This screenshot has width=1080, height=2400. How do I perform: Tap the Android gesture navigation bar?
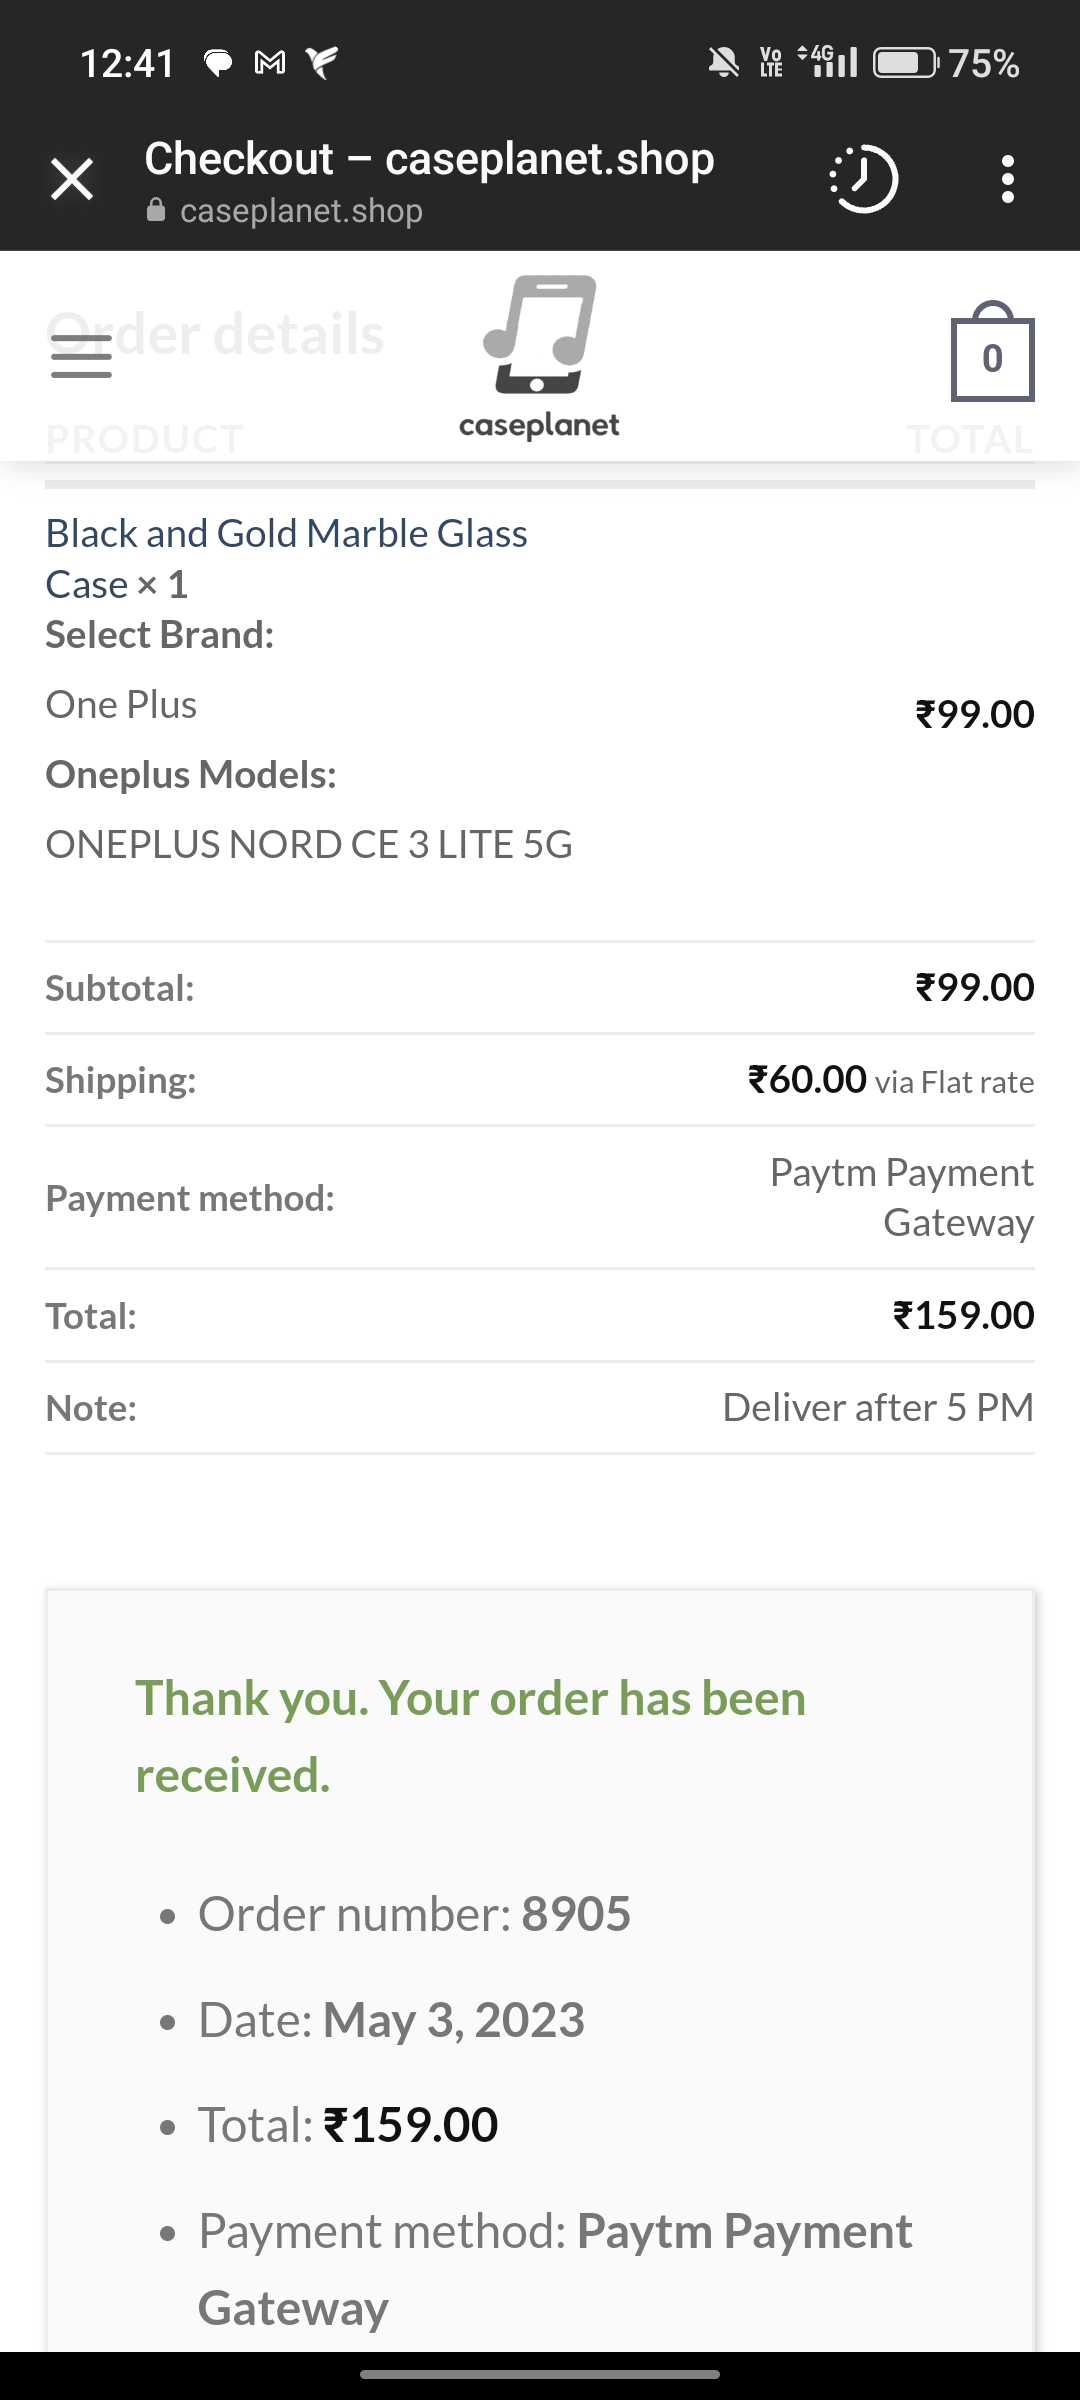(x=540, y=2373)
